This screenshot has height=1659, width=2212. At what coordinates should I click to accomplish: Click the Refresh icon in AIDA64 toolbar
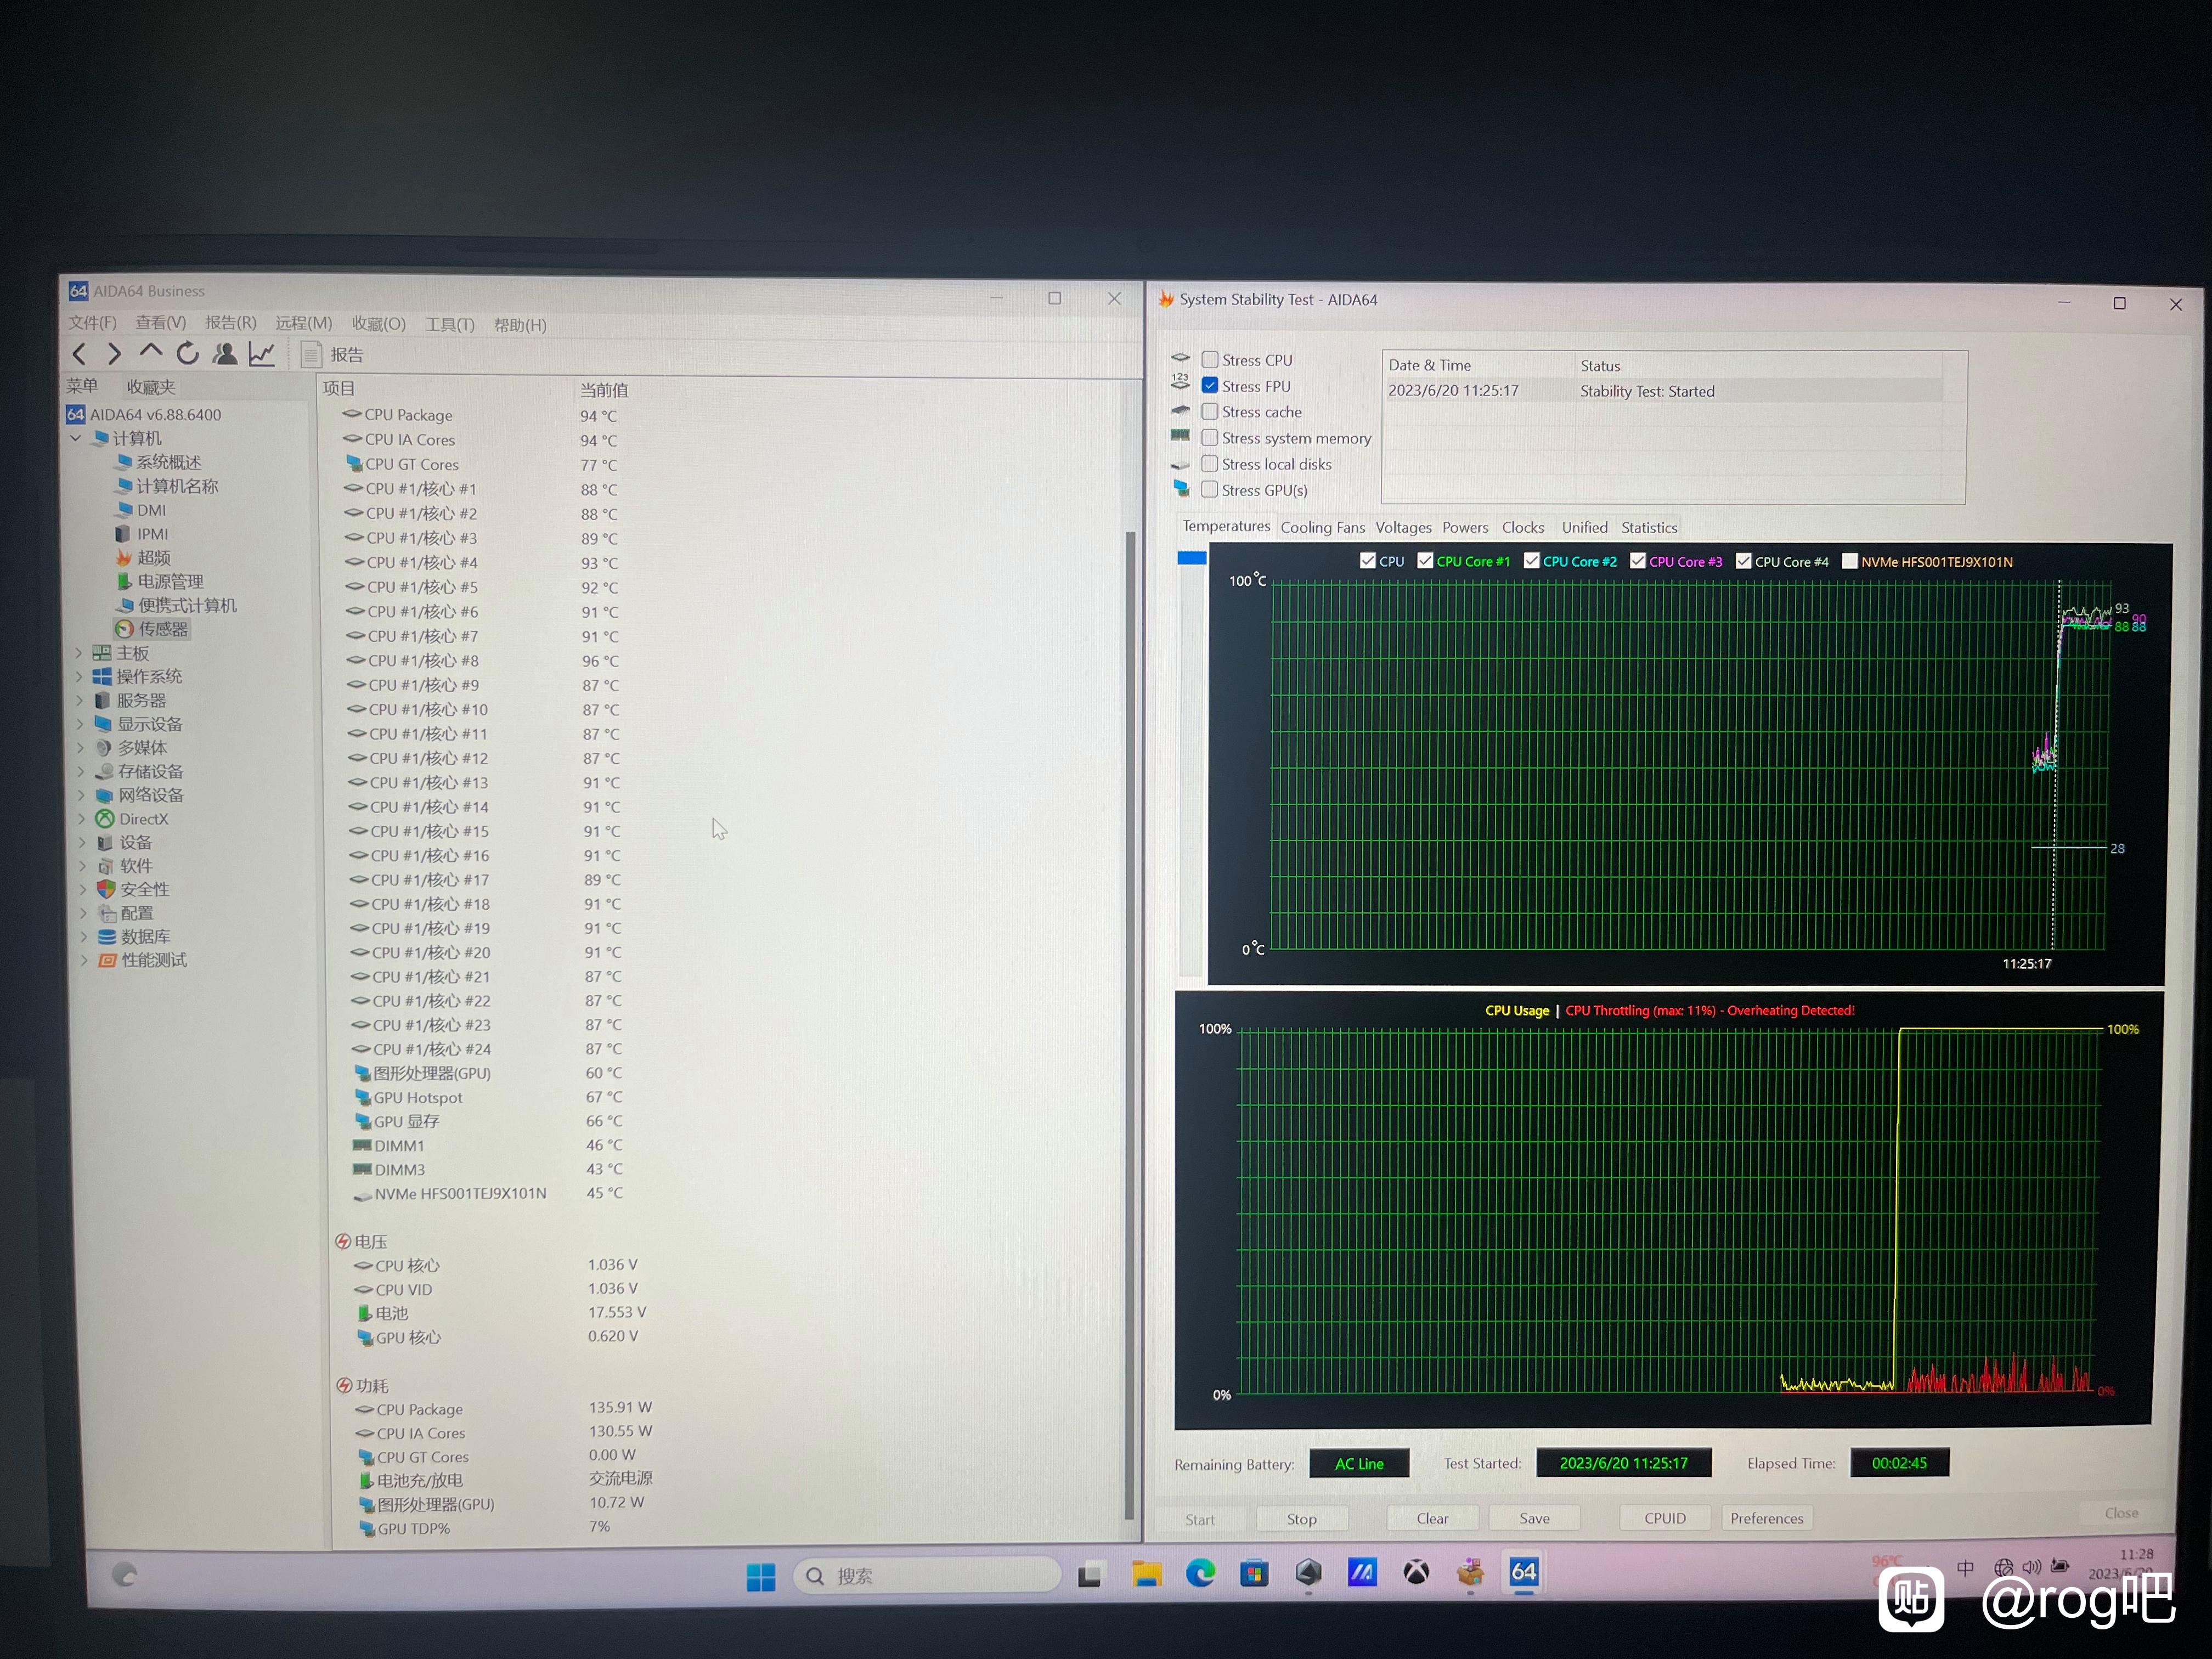pos(187,353)
